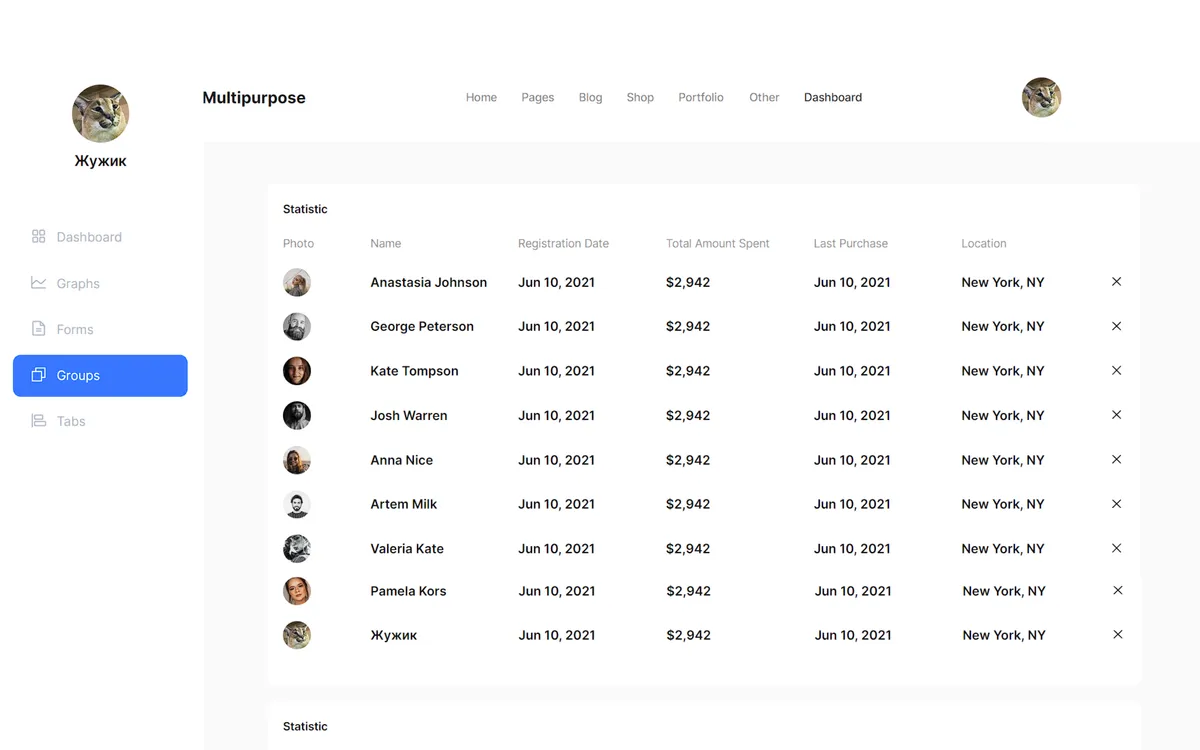Click the Tabs icon in the sidebar

pos(39,421)
